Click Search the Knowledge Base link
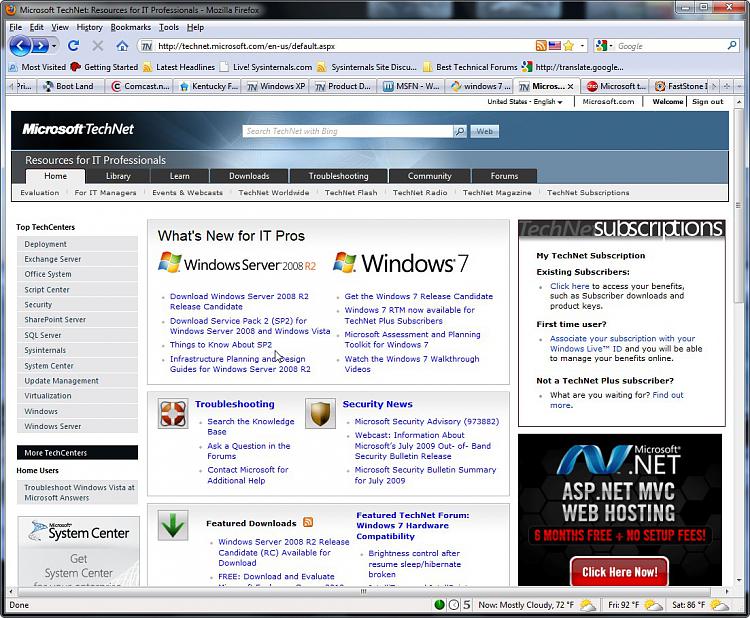Image resolution: width=750 pixels, height=618 pixels. coord(251,426)
